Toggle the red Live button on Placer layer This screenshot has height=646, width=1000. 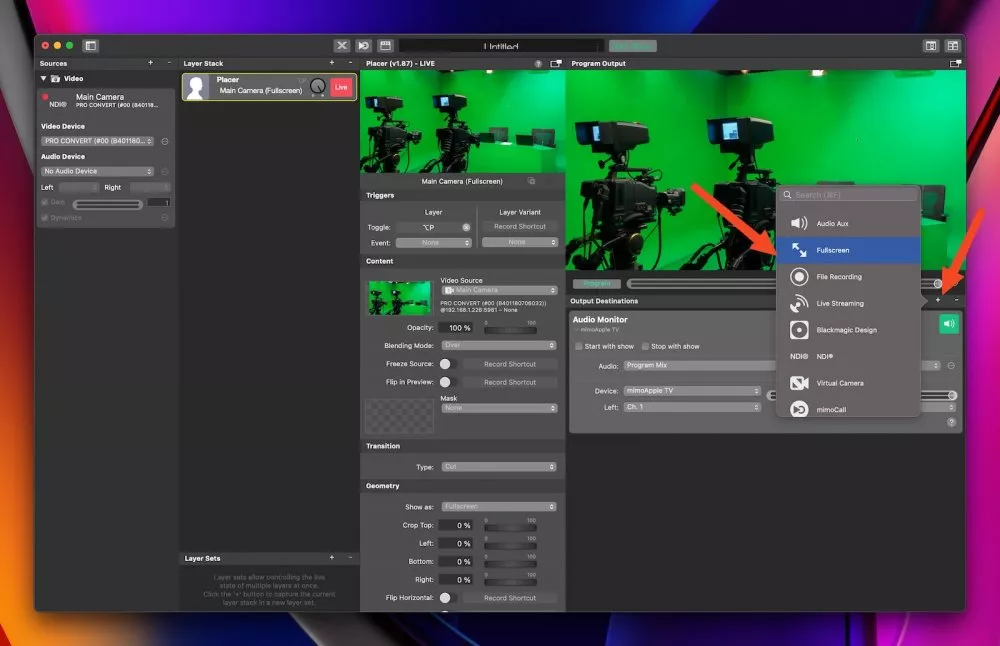341,87
